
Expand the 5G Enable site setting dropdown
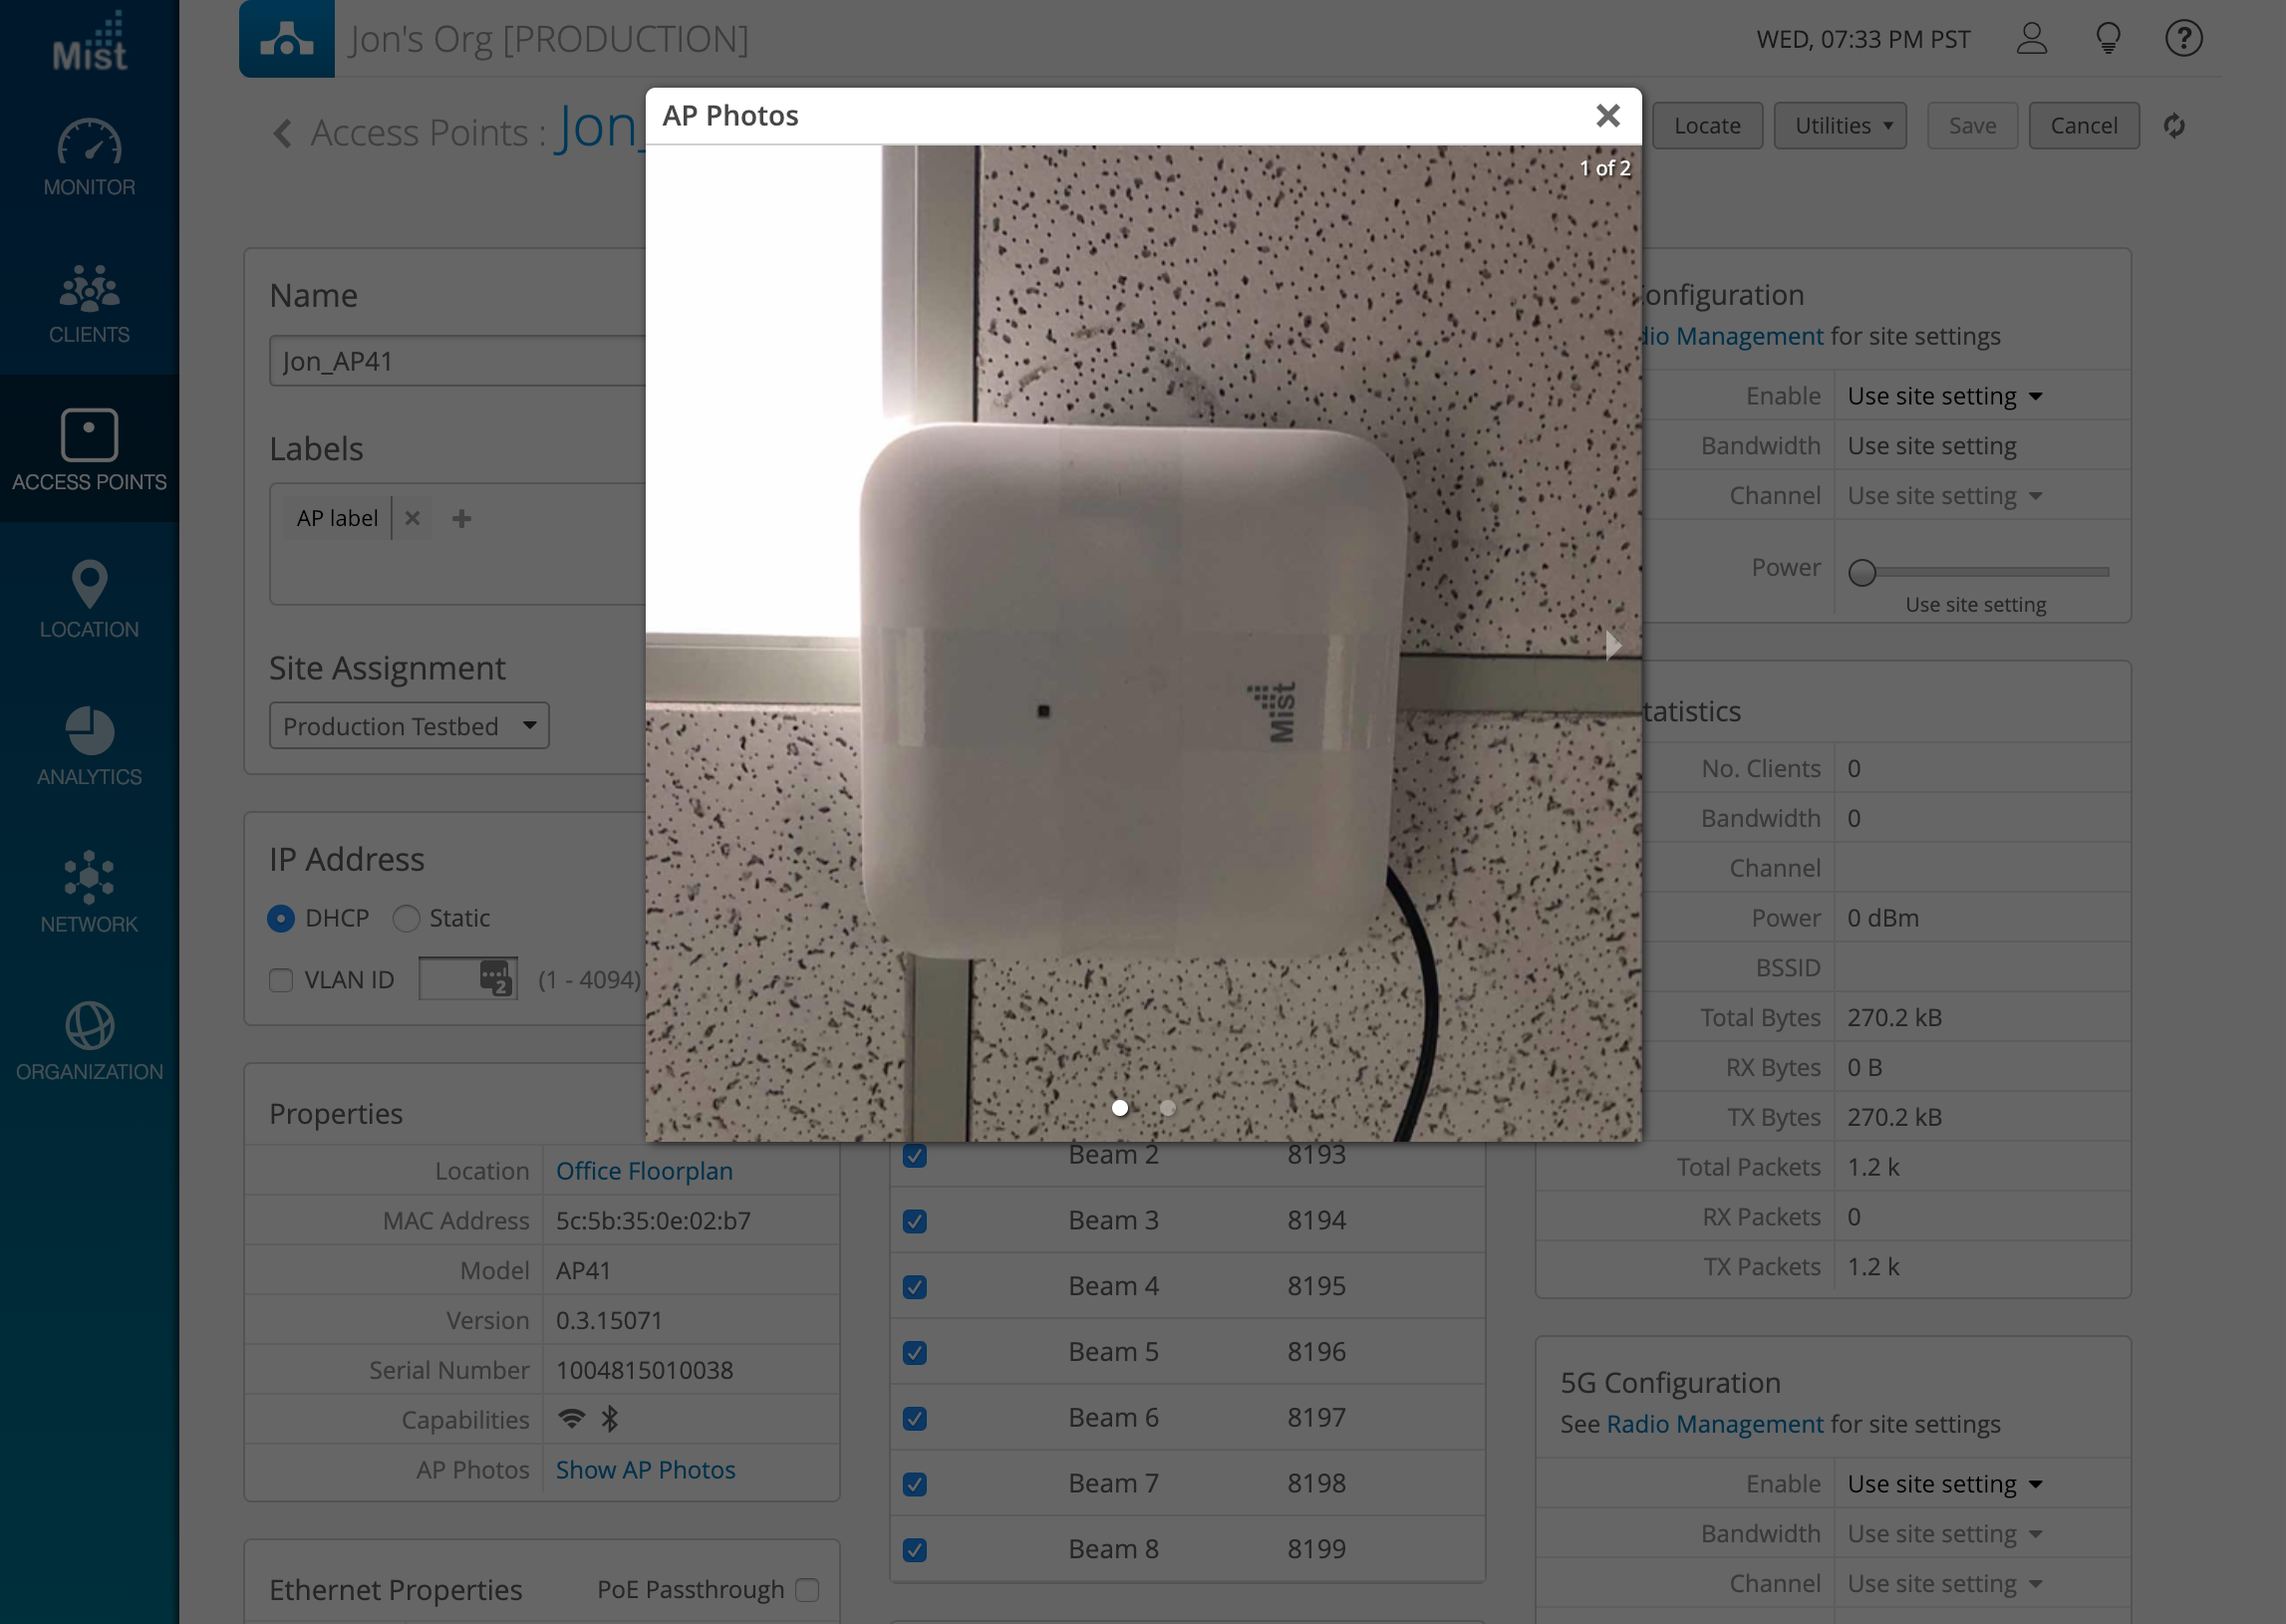1943,1484
